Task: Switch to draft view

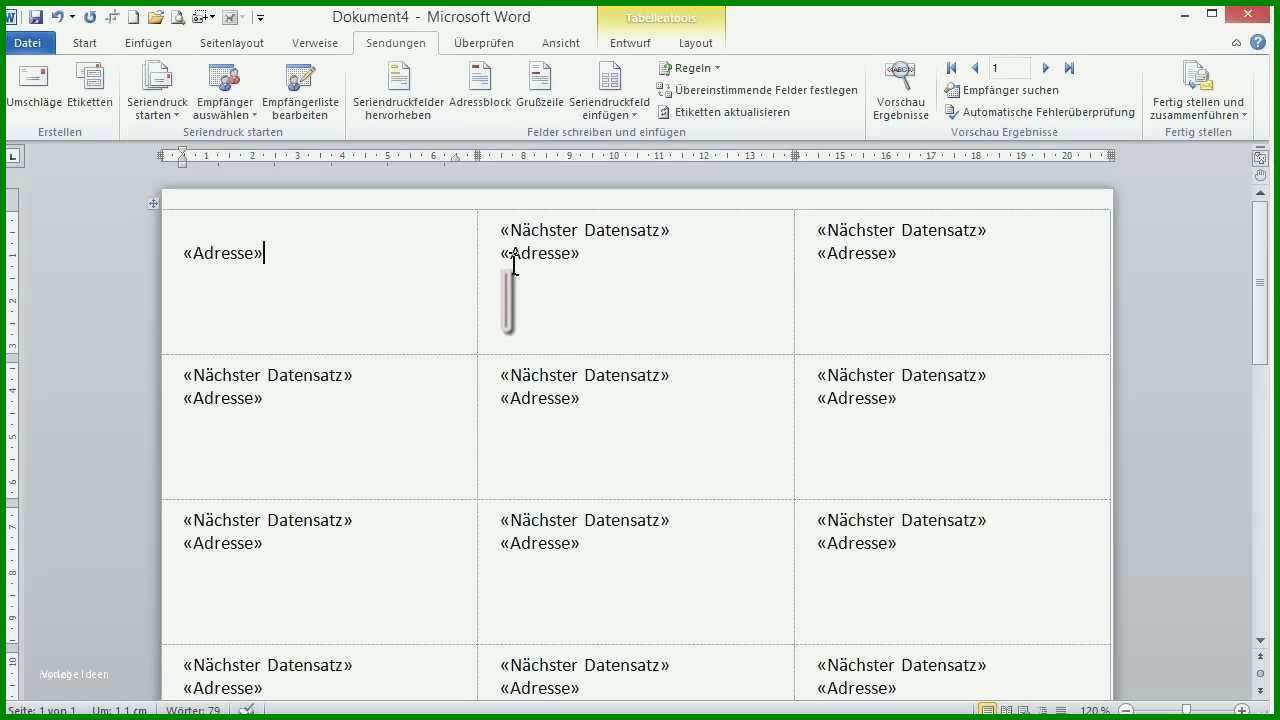Action: click(x=1061, y=710)
